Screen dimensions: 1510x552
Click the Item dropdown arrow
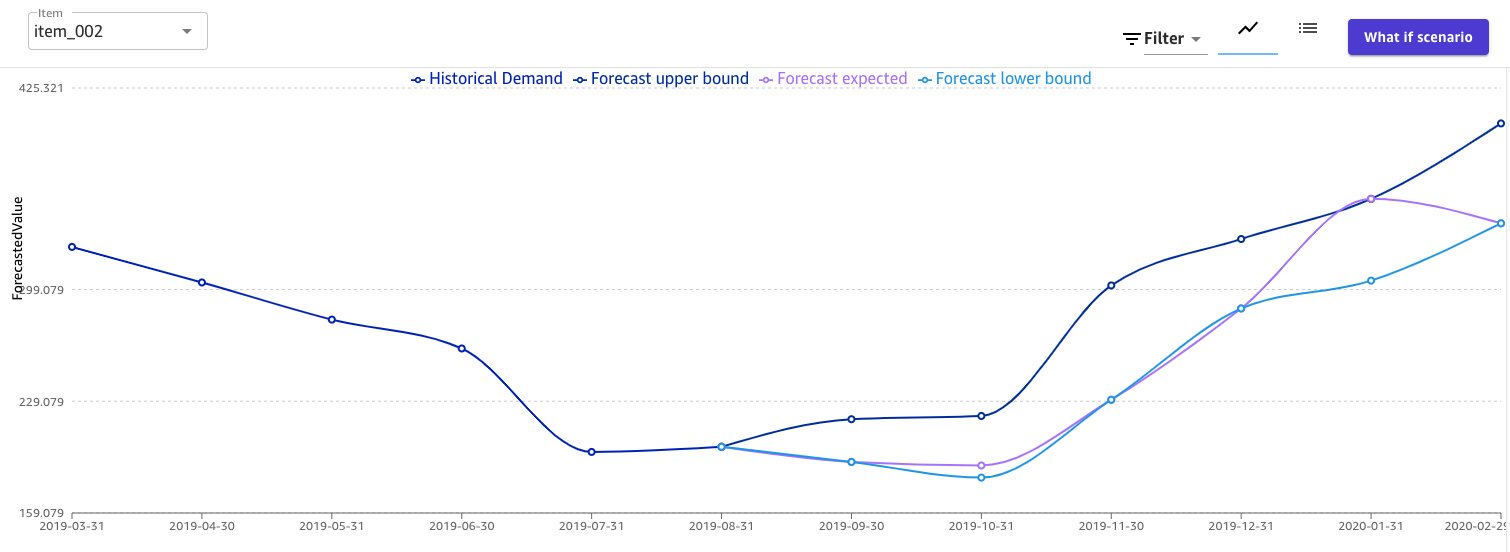tap(187, 32)
